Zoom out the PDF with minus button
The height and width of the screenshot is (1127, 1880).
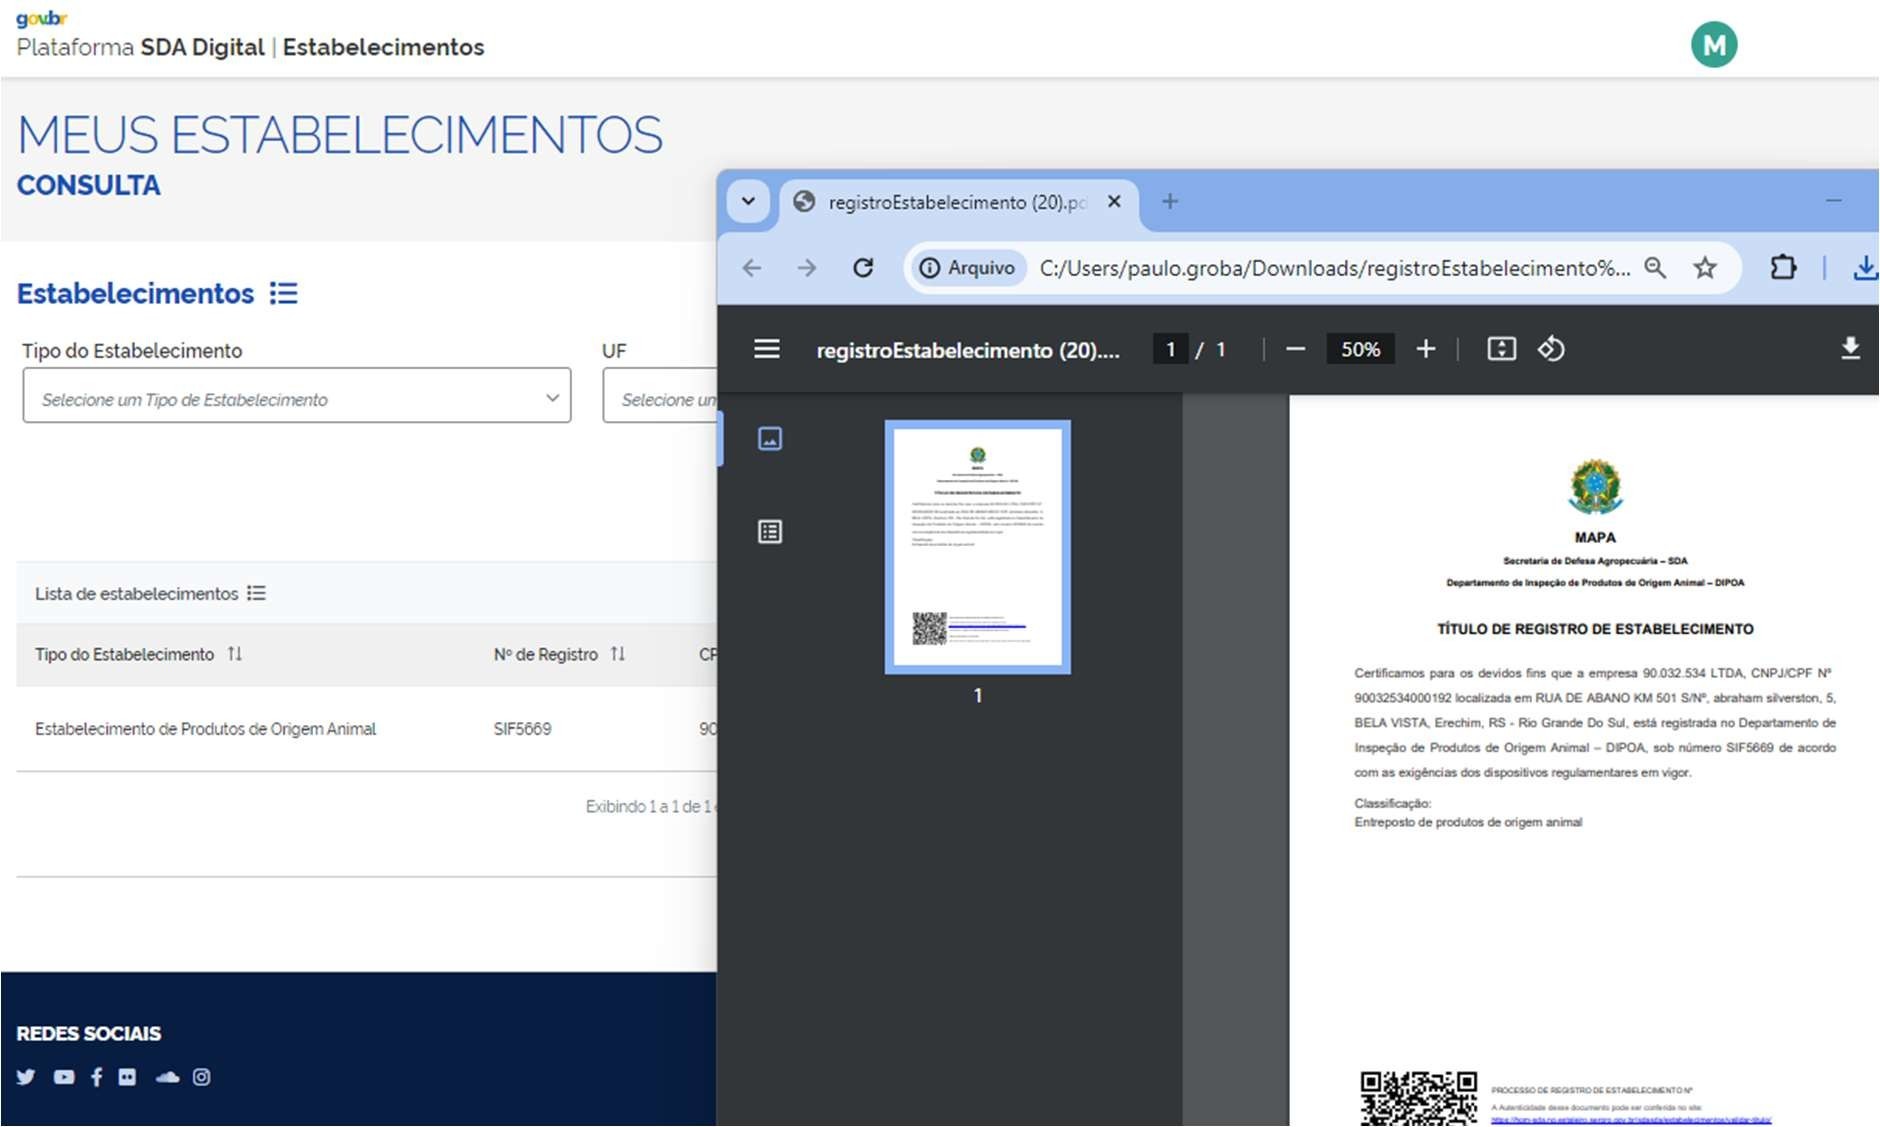coord(1295,349)
